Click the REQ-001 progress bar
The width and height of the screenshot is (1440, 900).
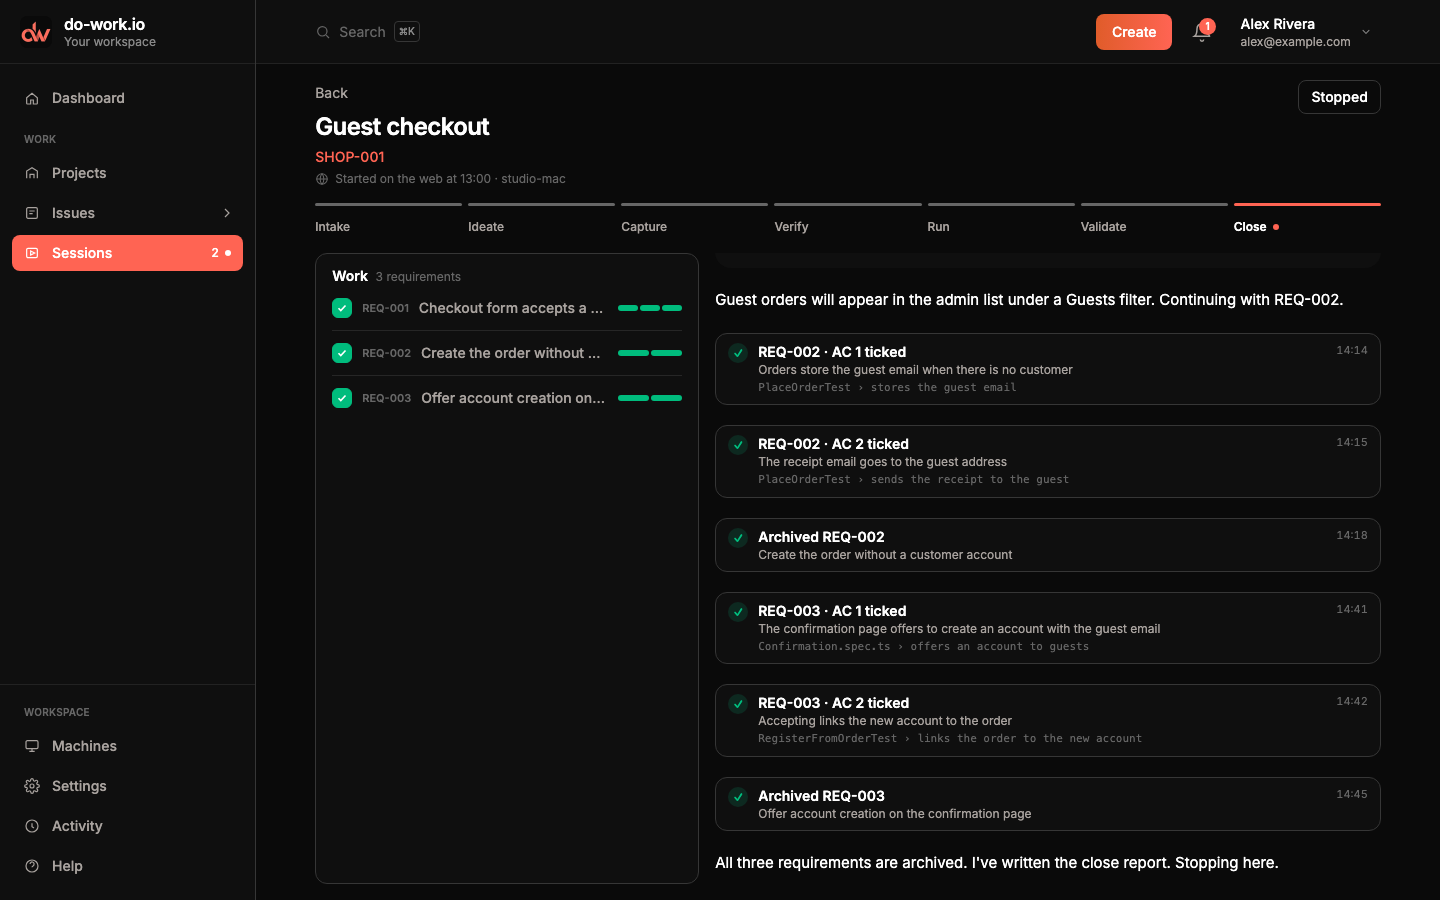(x=650, y=308)
